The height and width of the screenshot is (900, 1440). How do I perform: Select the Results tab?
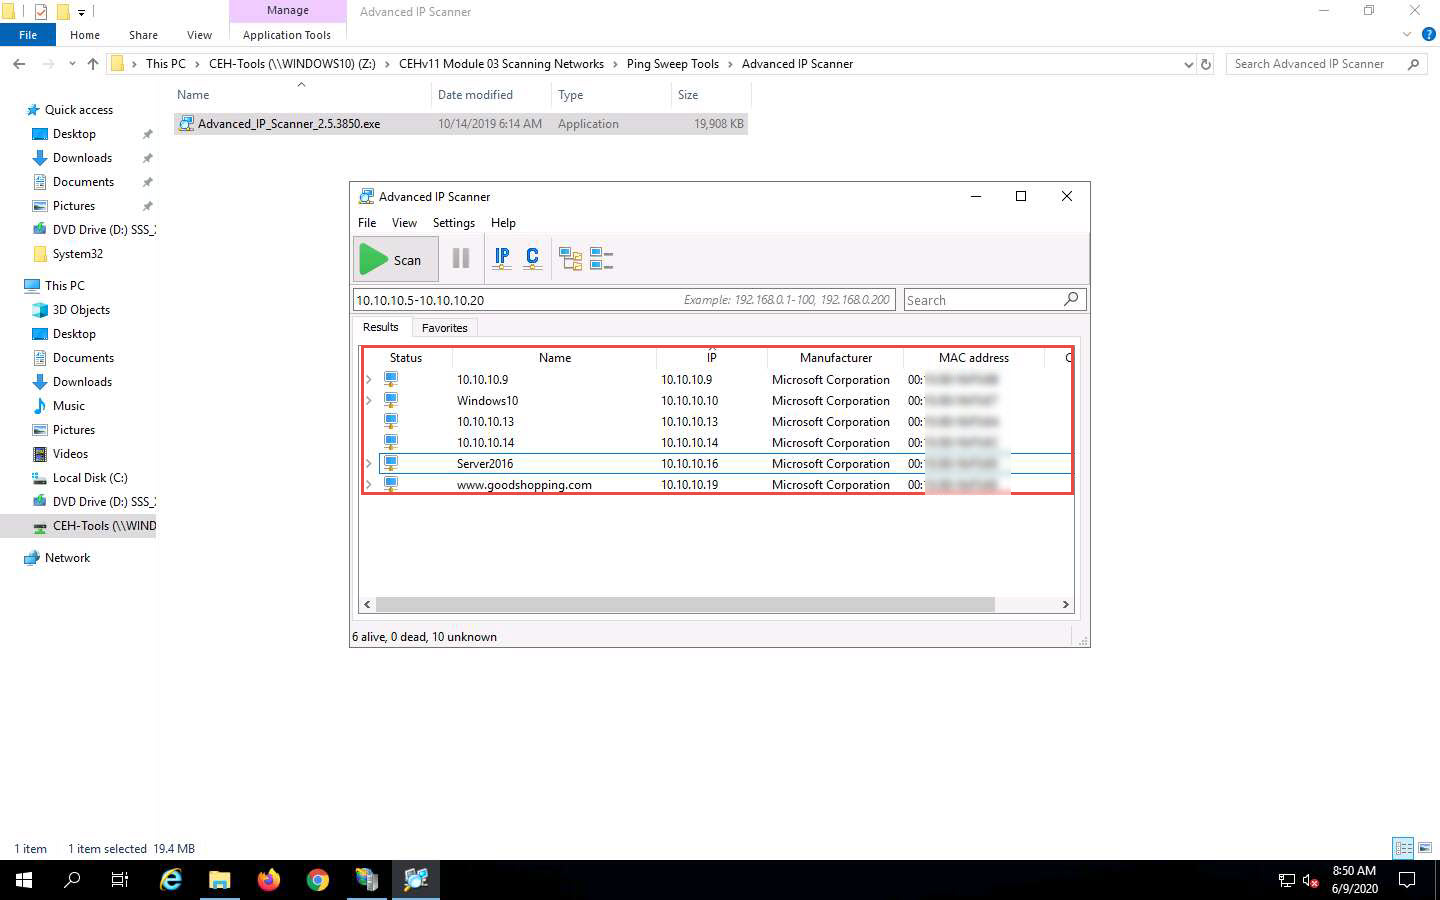[380, 327]
